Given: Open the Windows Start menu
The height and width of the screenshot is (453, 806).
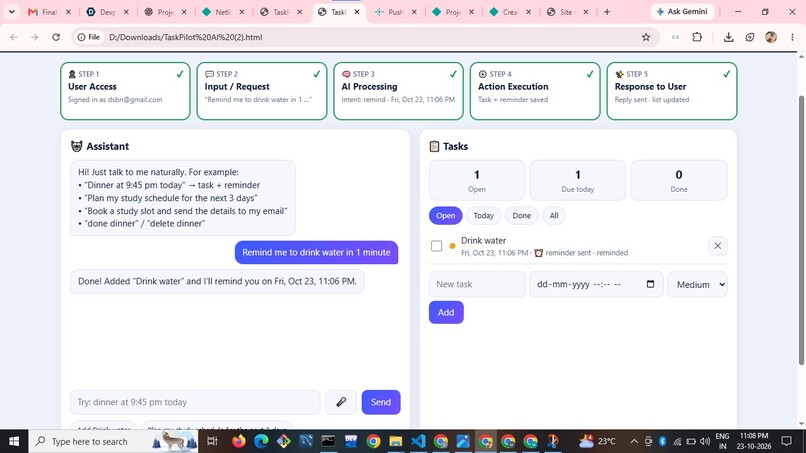Looking at the screenshot, I should point(14,441).
